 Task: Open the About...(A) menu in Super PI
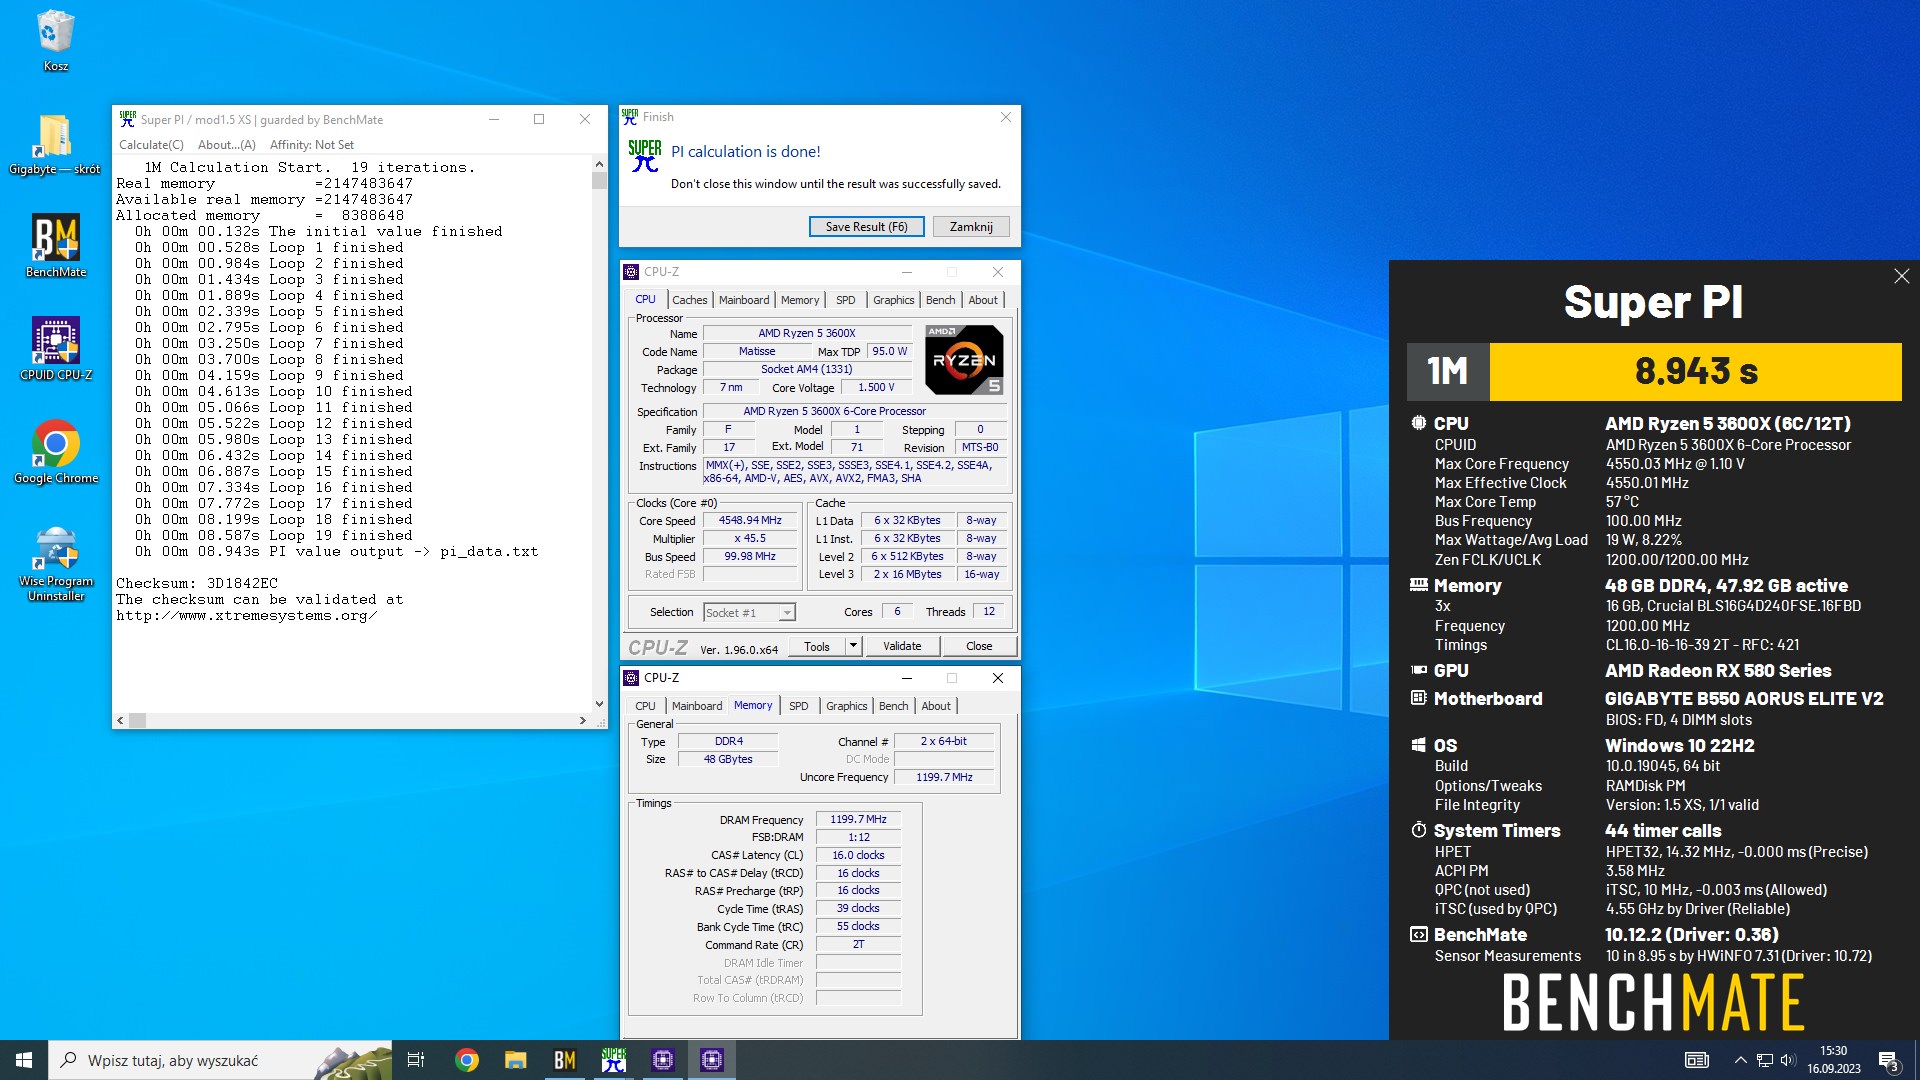(227, 145)
